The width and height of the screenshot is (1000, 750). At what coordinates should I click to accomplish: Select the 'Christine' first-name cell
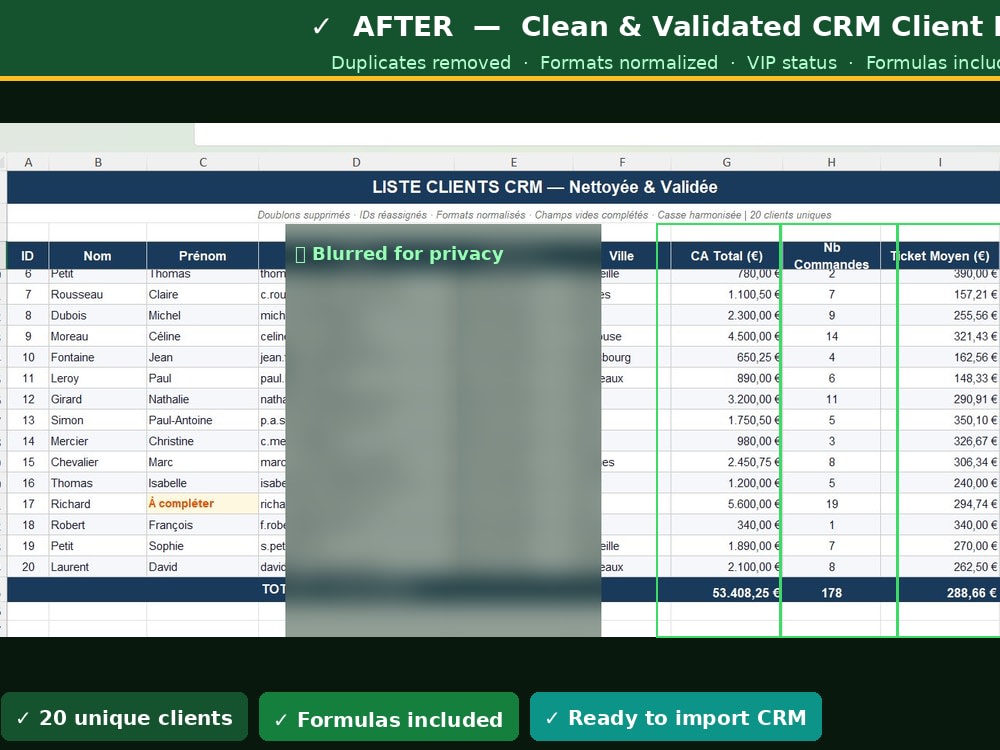point(203,441)
